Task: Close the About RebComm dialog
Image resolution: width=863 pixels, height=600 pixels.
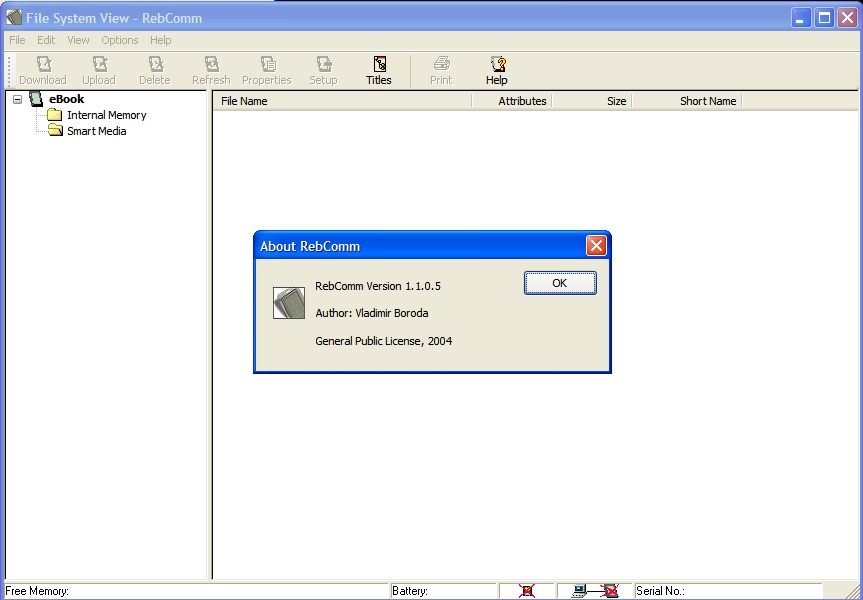Action: point(596,246)
